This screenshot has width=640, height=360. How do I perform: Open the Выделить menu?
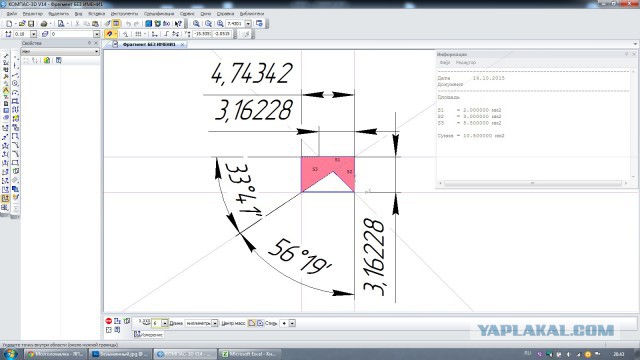[58, 13]
